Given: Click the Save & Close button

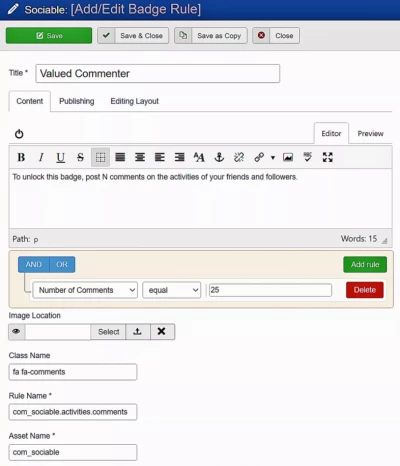Looking at the screenshot, I should click(133, 36).
